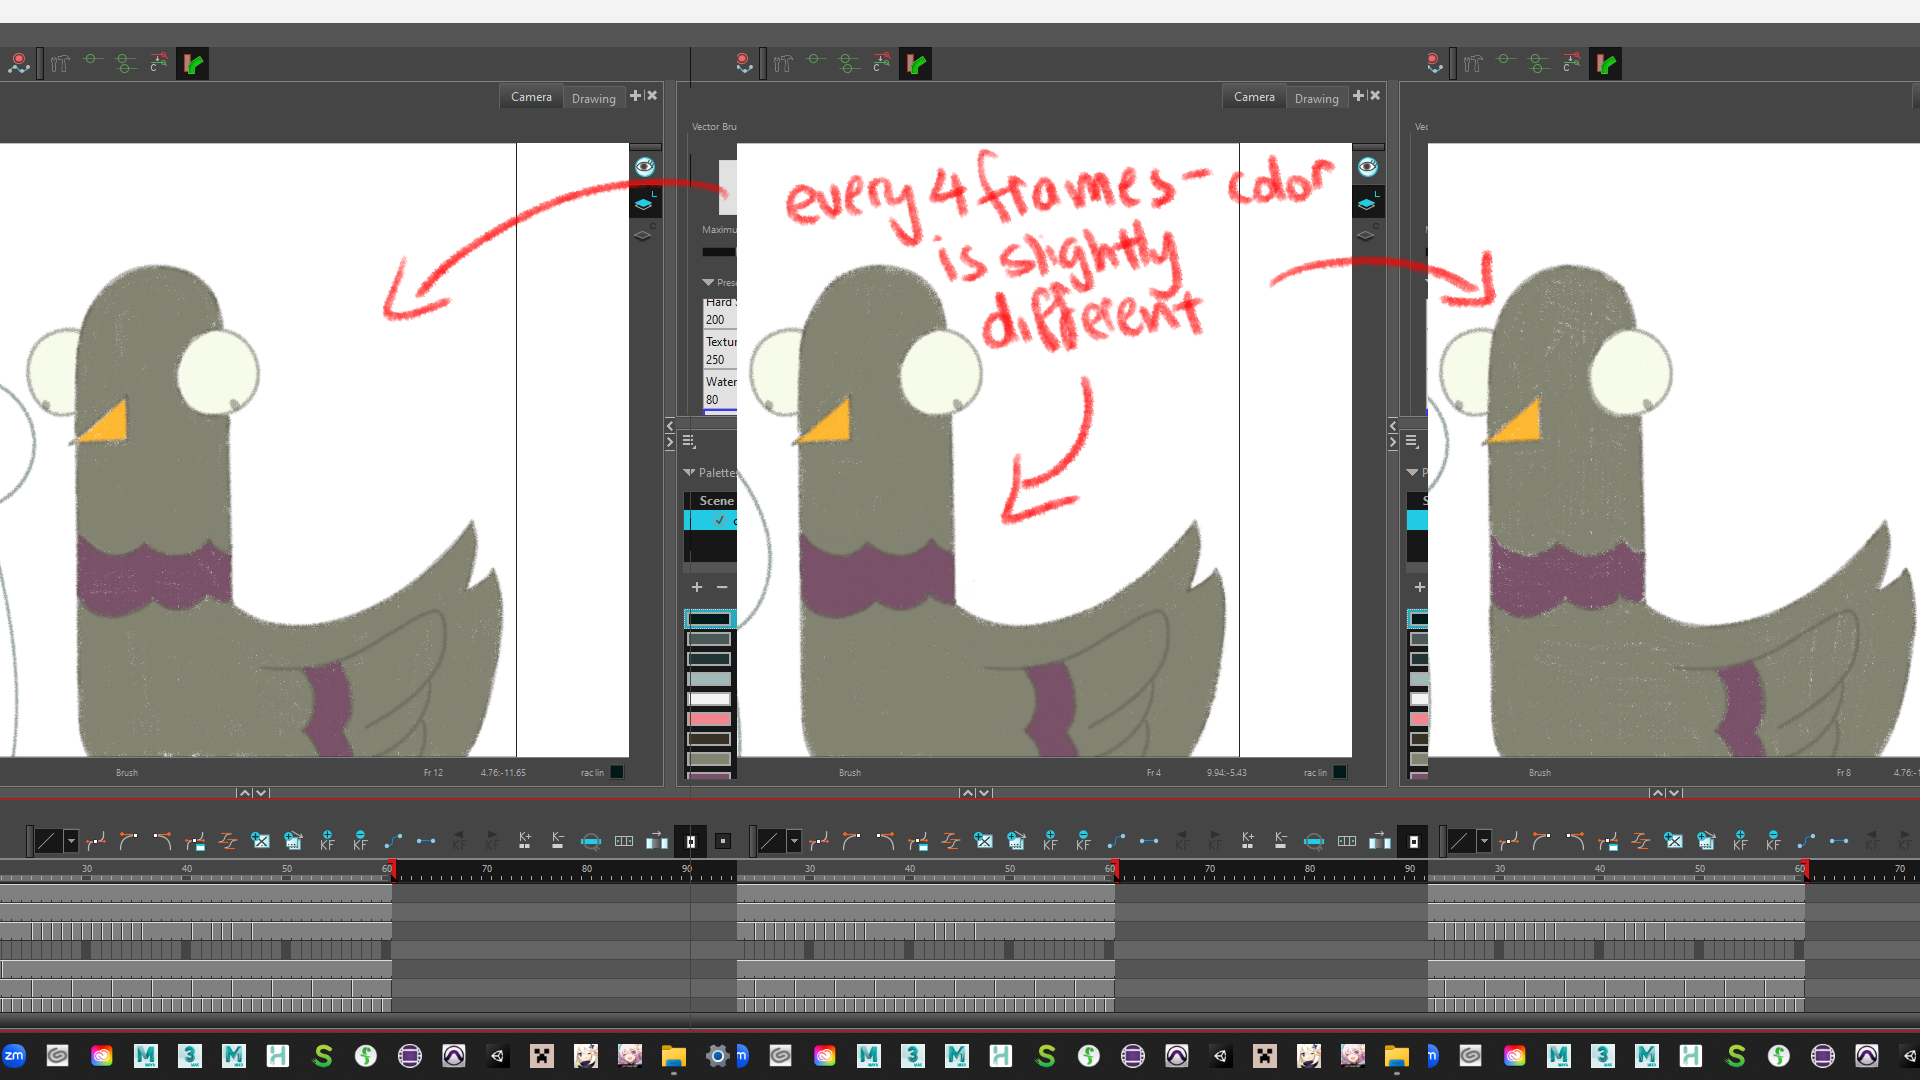Switch to the Drawing tab in the leftmost view
1920x1080 pixels.
593,98
